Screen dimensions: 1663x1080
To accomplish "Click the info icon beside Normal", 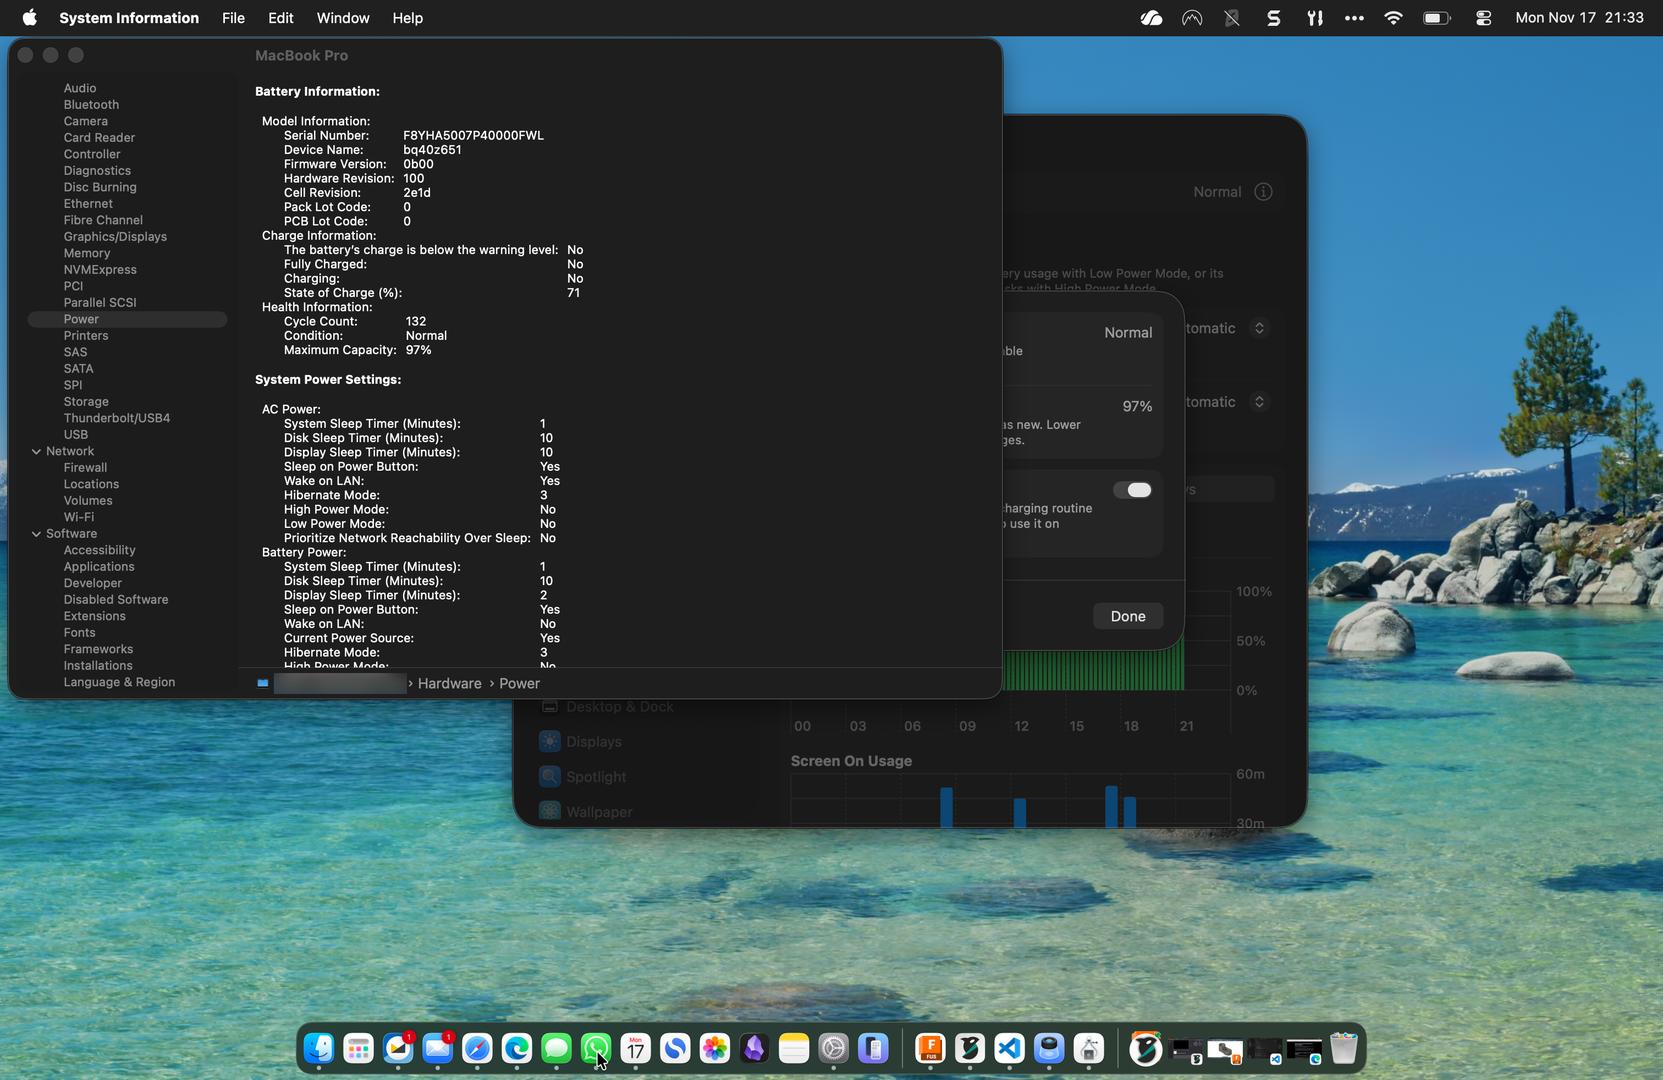I will pos(1263,192).
